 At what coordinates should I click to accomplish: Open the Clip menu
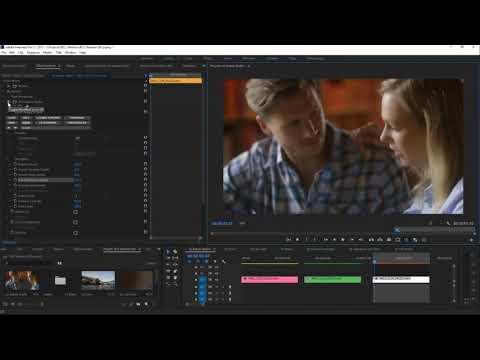tap(21, 53)
